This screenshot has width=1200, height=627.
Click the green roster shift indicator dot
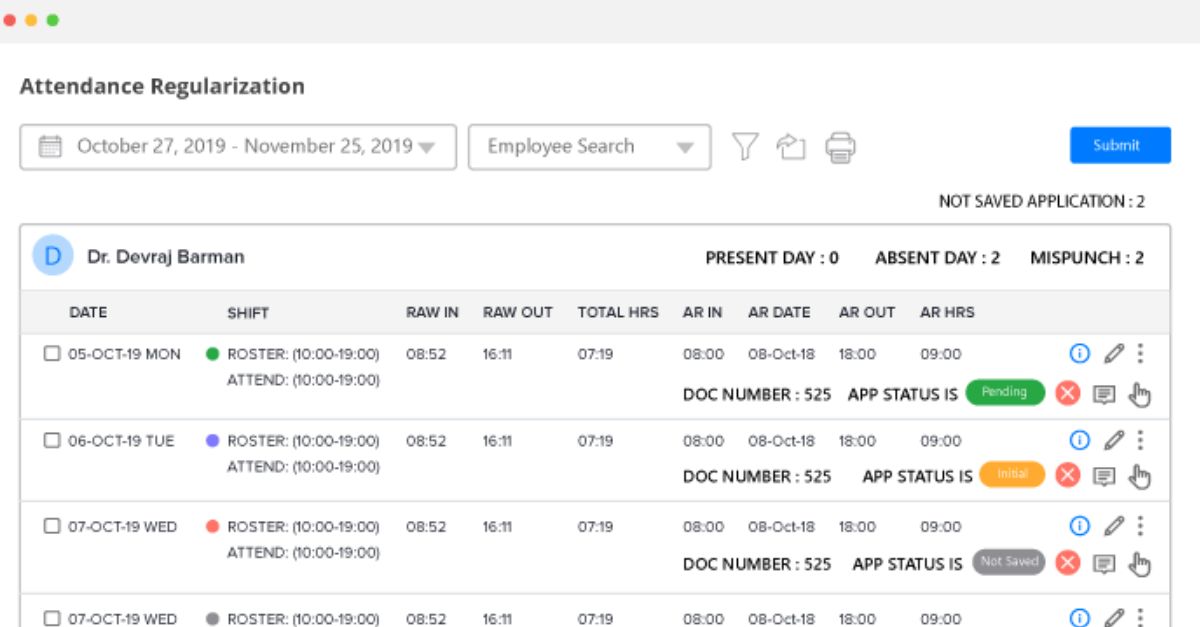[212, 354]
